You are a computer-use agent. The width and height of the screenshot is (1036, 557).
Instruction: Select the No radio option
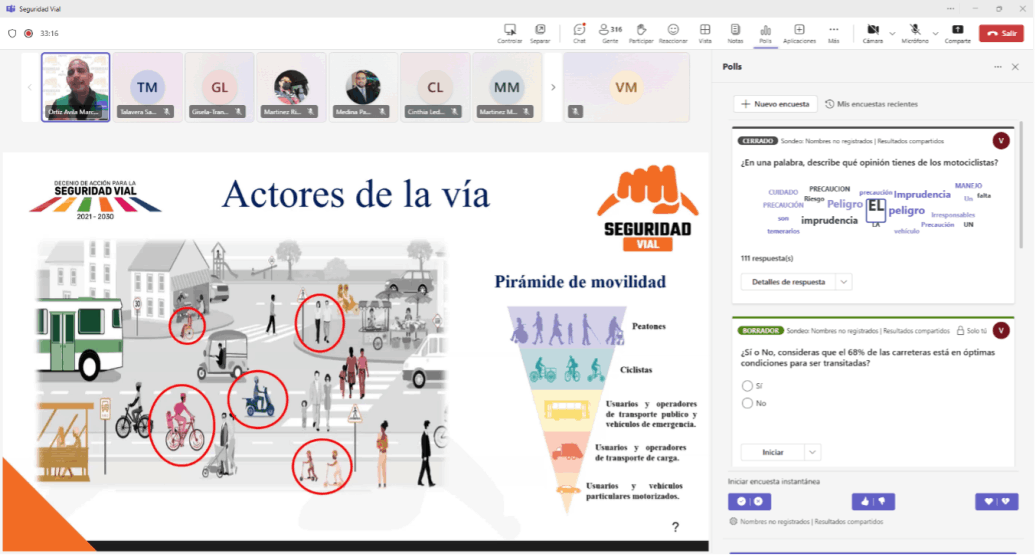[747, 403]
